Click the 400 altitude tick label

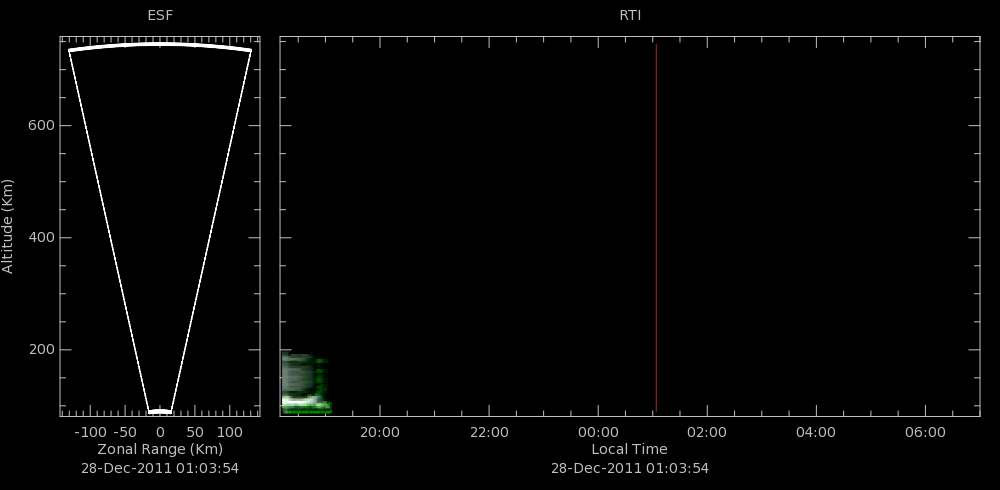tap(41, 238)
